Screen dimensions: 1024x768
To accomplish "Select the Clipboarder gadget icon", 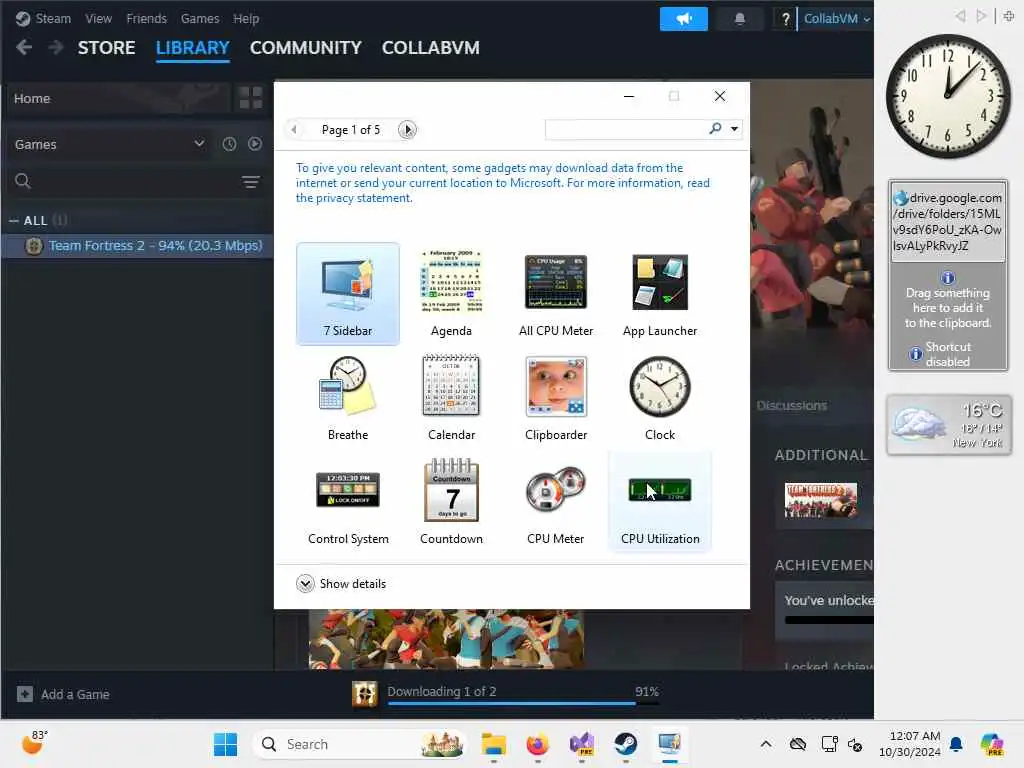I will click(x=556, y=386).
